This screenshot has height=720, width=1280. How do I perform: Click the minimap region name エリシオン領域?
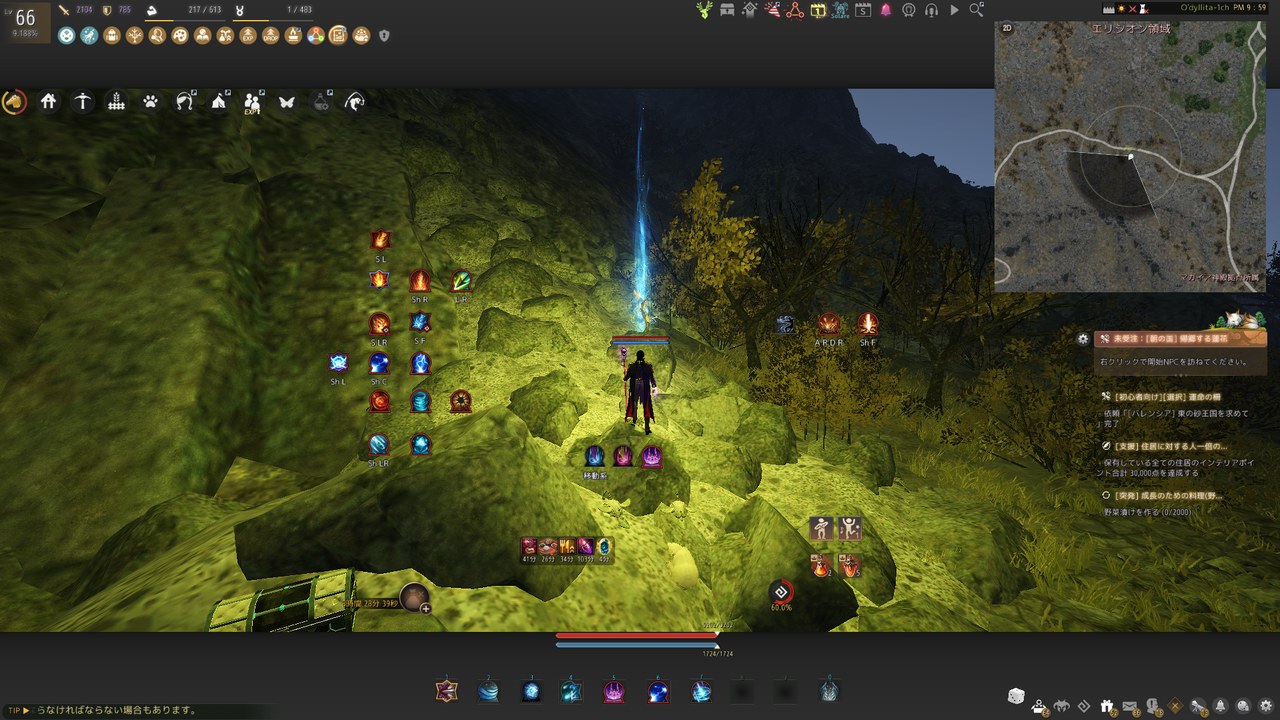1131,30
